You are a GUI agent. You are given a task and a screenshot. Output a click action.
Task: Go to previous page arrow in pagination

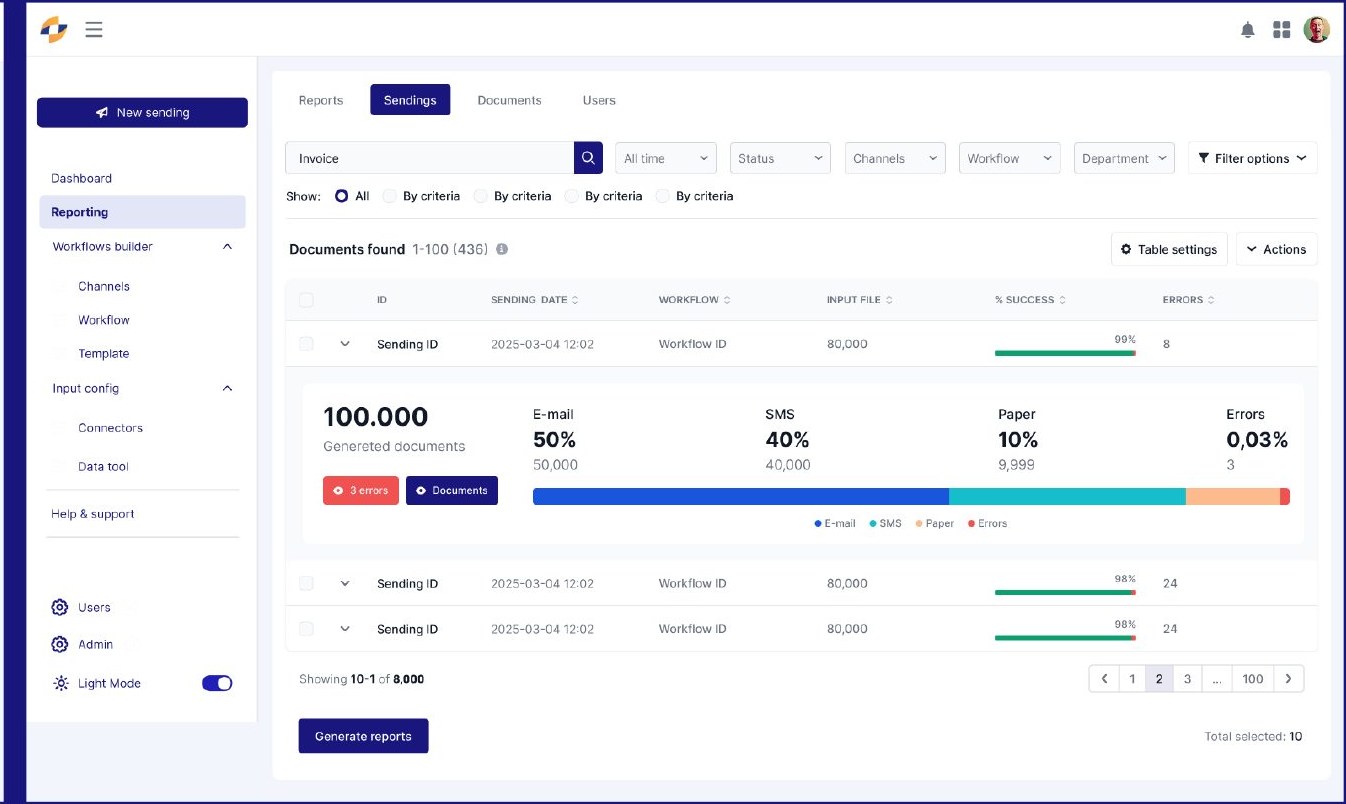[1104, 679]
